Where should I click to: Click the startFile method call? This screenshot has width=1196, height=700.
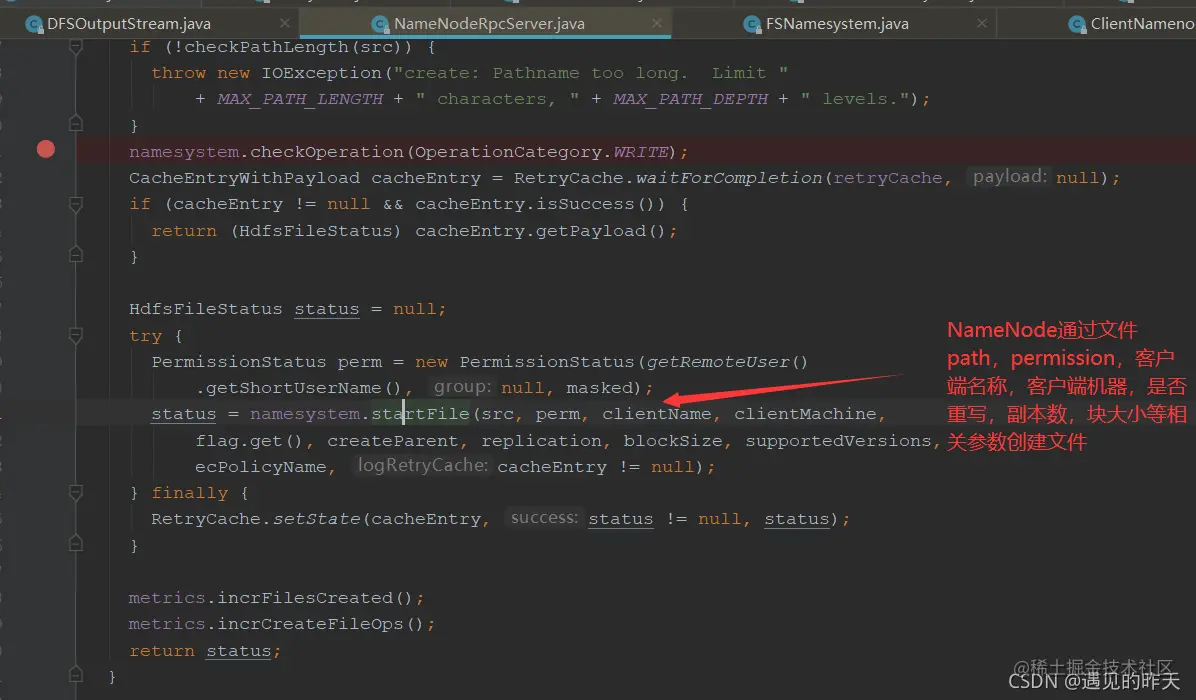coord(420,414)
